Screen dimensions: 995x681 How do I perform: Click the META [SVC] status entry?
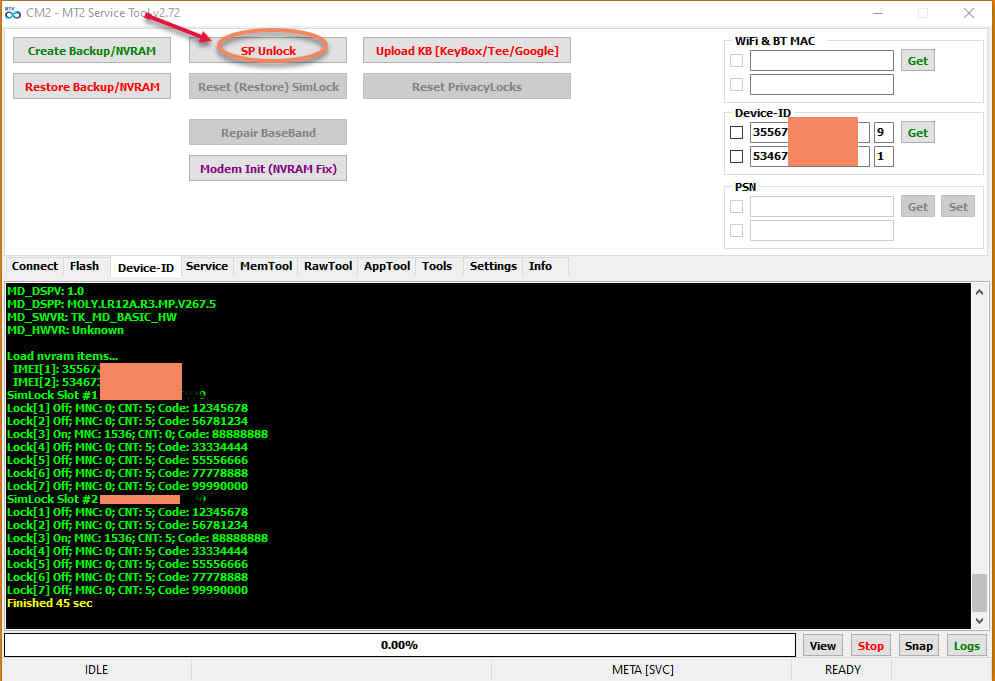[x=642, y=670]
